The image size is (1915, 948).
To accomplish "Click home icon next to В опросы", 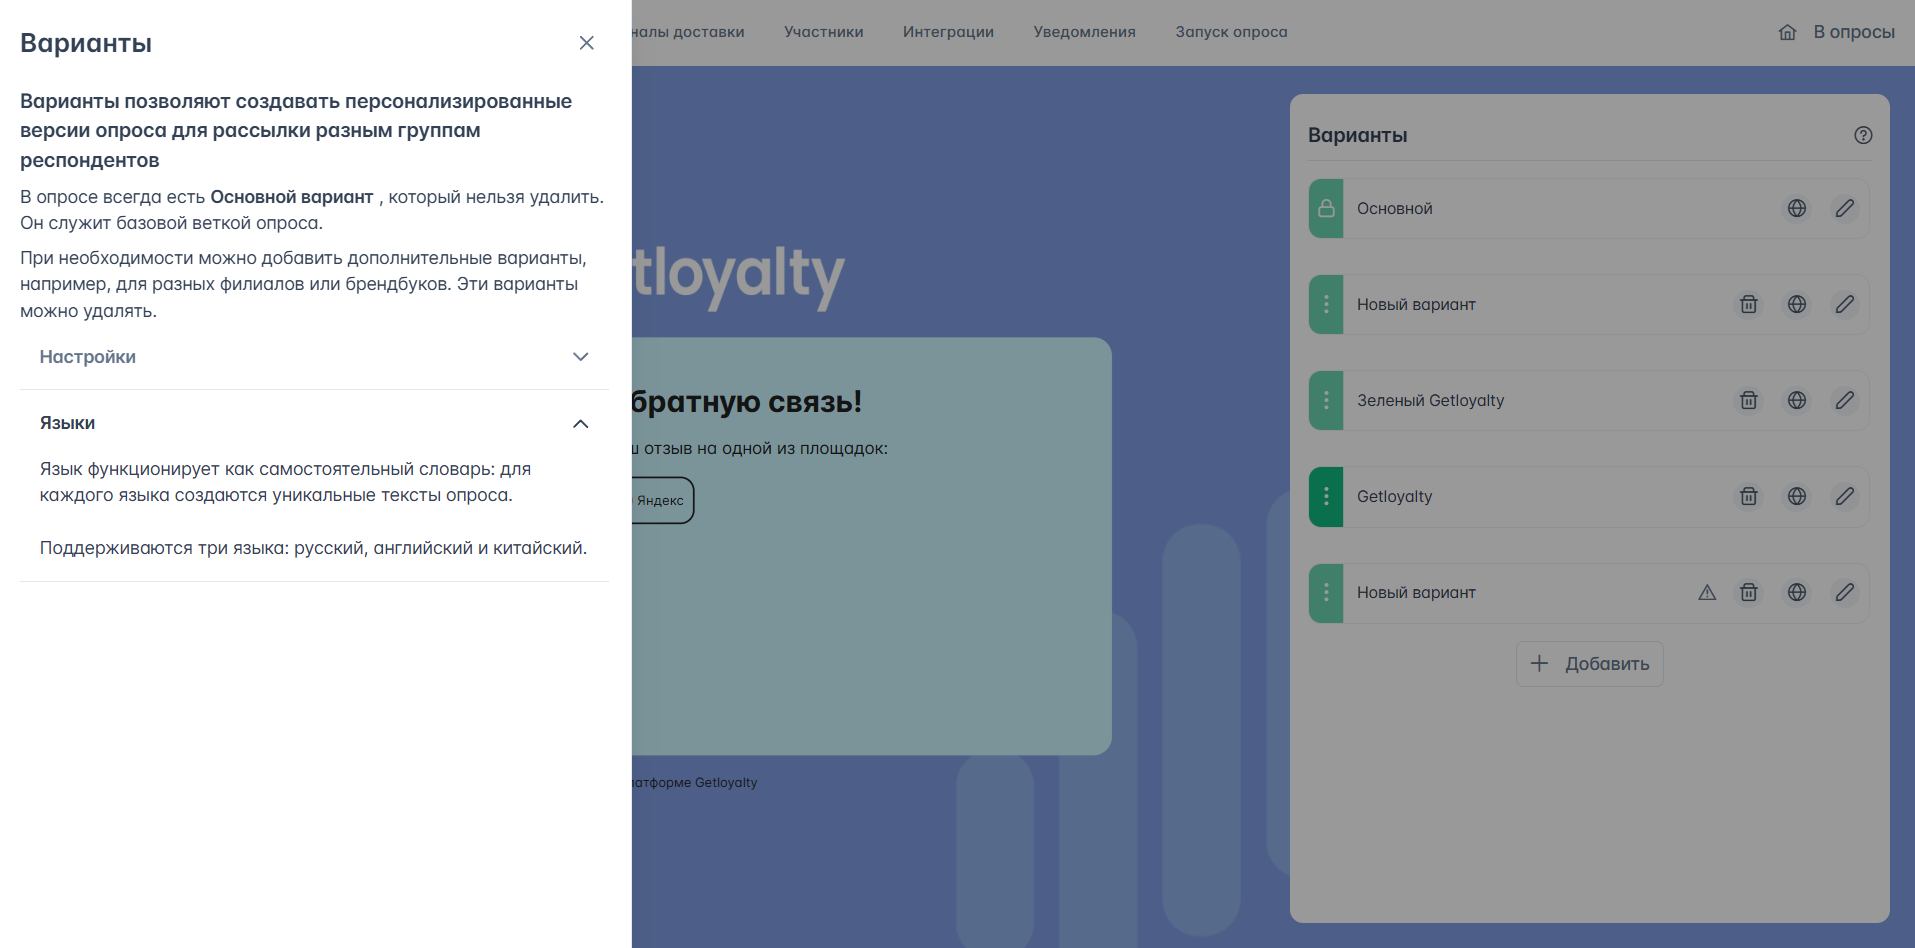I will click(1788, 32).
